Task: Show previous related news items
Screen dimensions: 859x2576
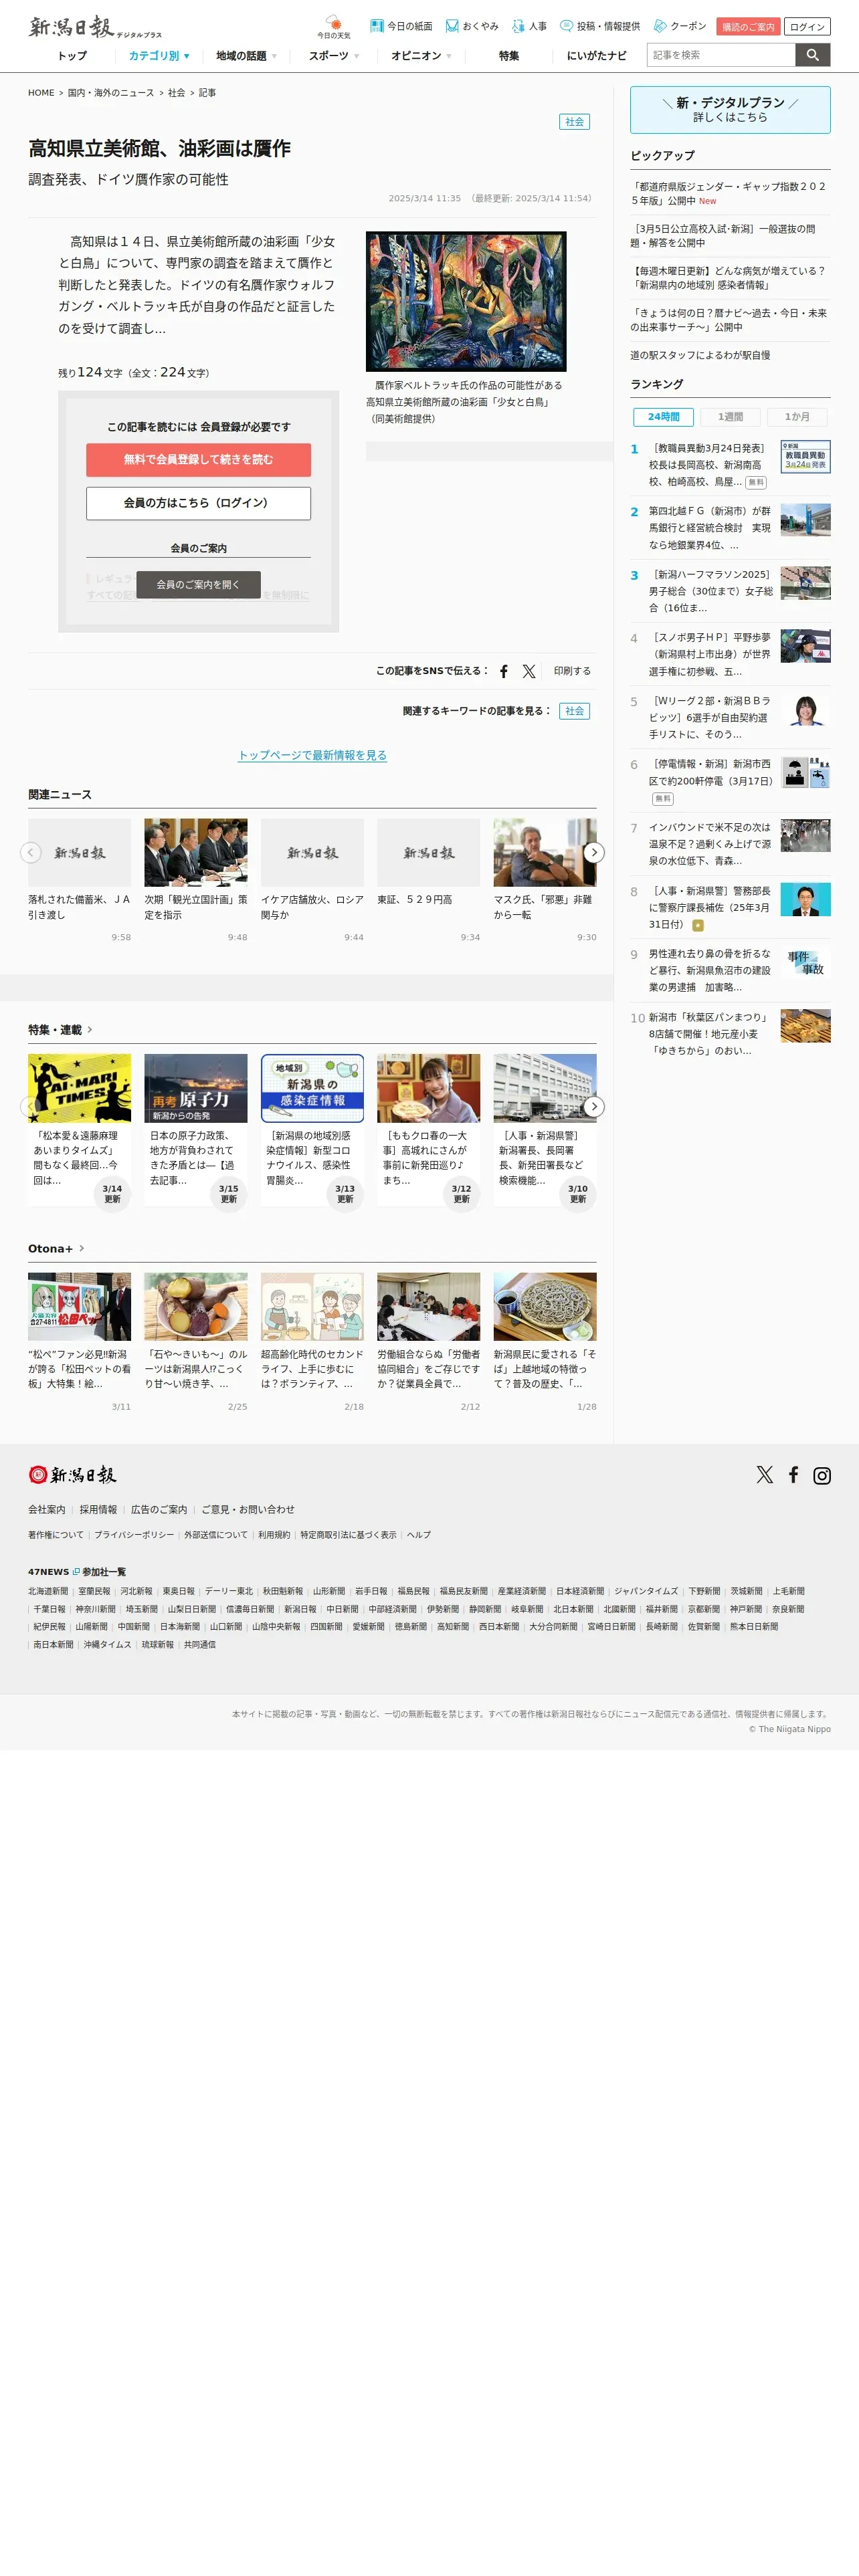Action: click(31, 852)
